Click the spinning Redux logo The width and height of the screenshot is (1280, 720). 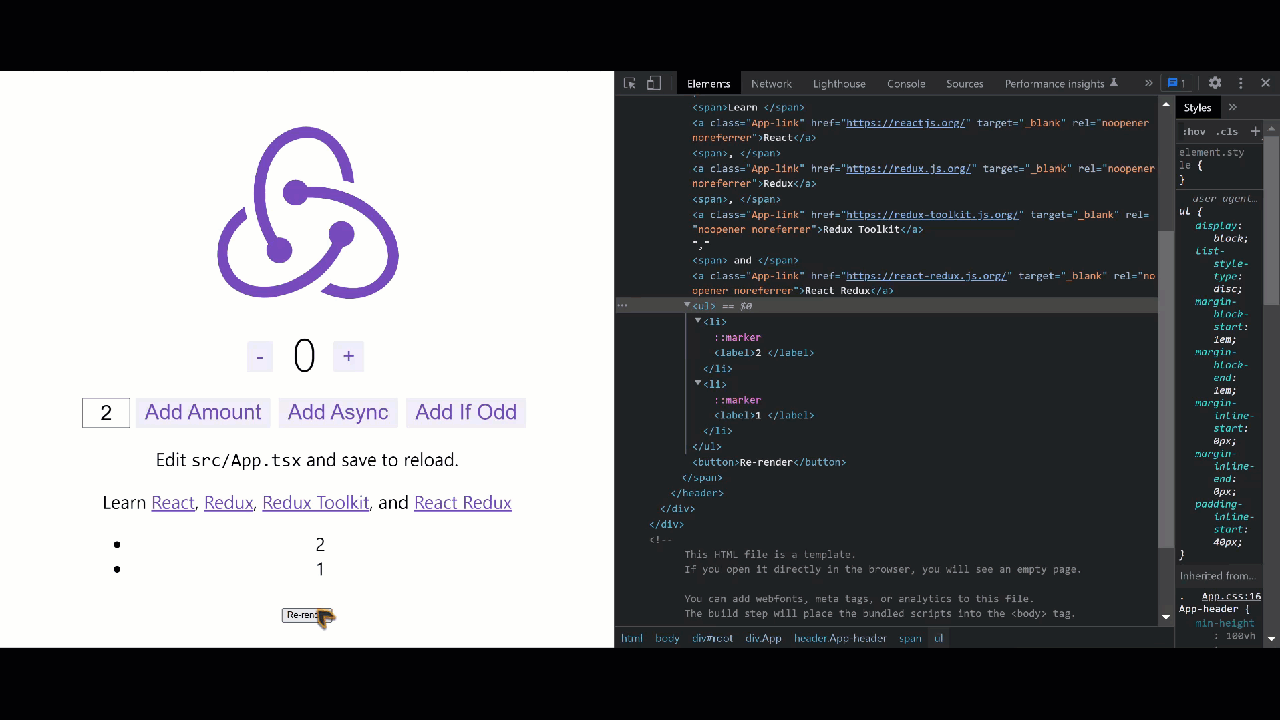pos(307,212)
